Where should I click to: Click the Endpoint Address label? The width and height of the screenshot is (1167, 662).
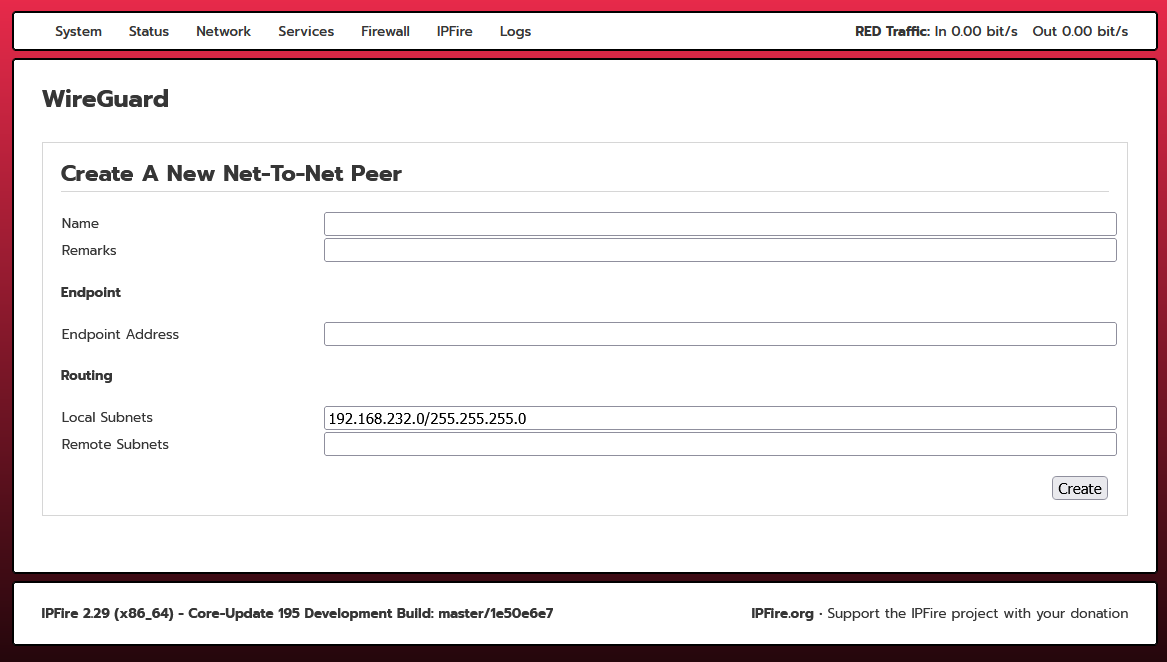pyautogui.click(x=121, y=334)
